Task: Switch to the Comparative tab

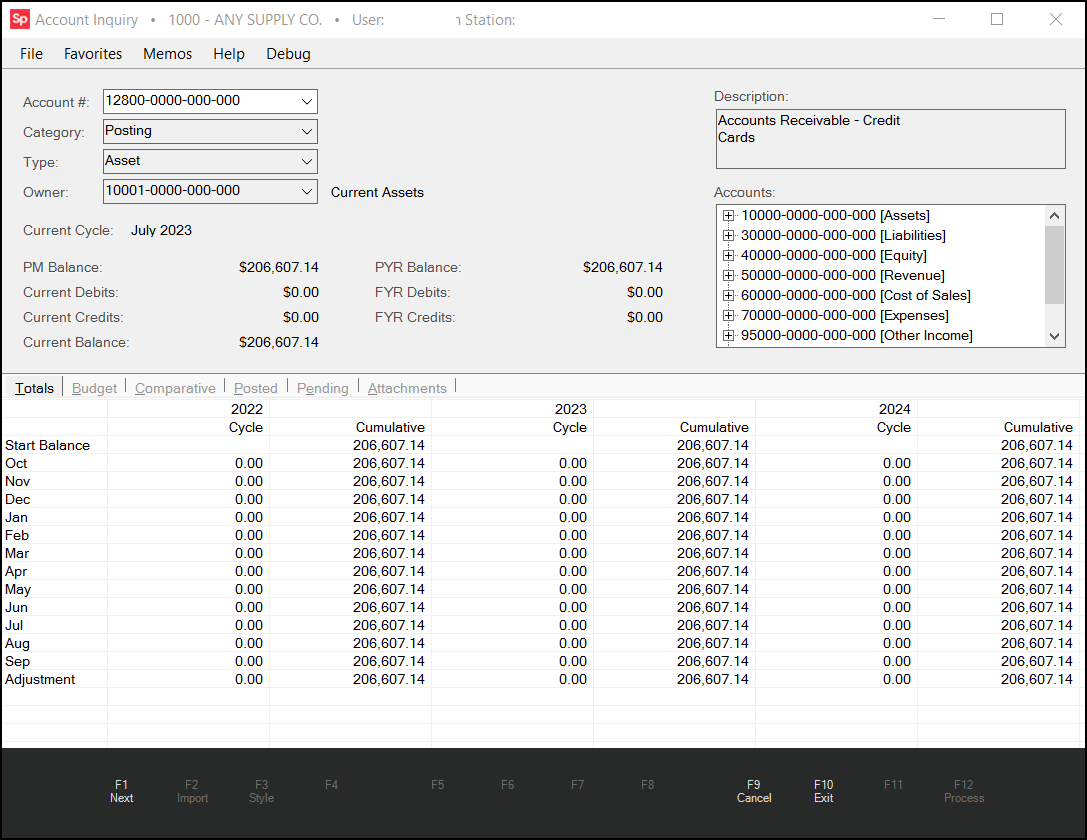Action: (174, 387)
